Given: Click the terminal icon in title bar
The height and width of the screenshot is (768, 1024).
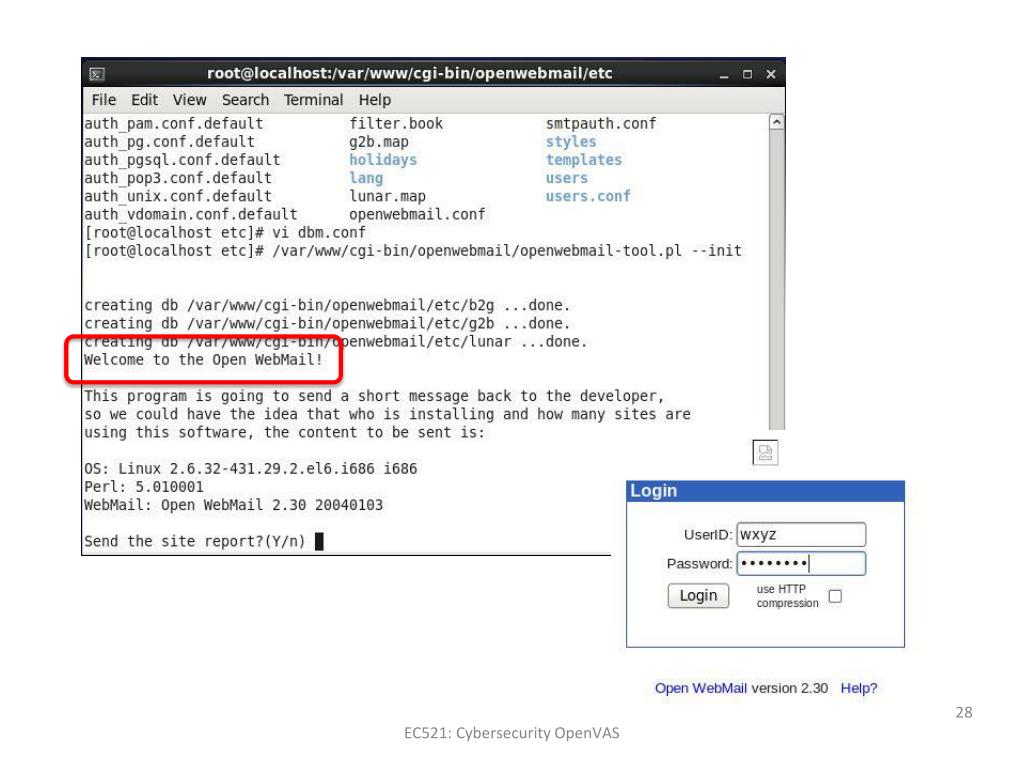Looking at the screenshot, I should click(97, 74).
